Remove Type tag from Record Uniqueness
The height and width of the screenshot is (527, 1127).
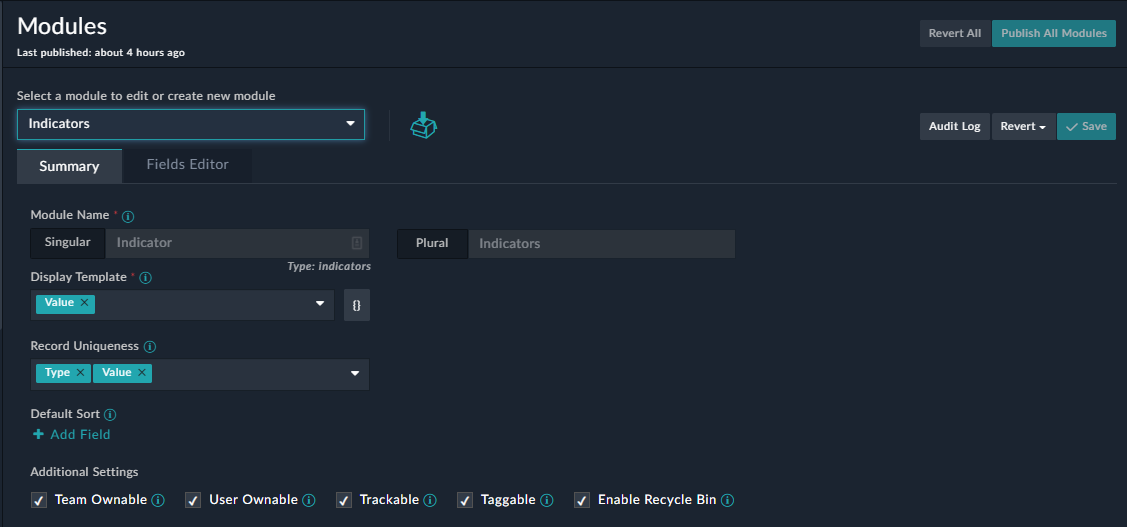(x=80, y=372)
